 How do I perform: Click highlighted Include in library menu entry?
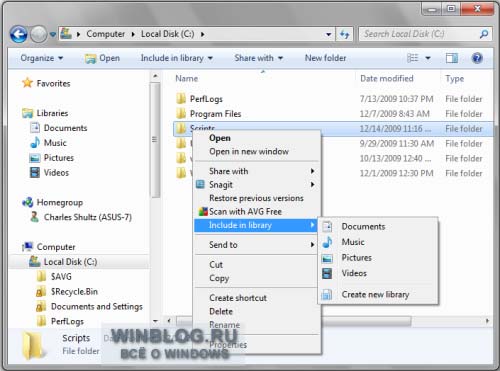click(x=256, y=226)
